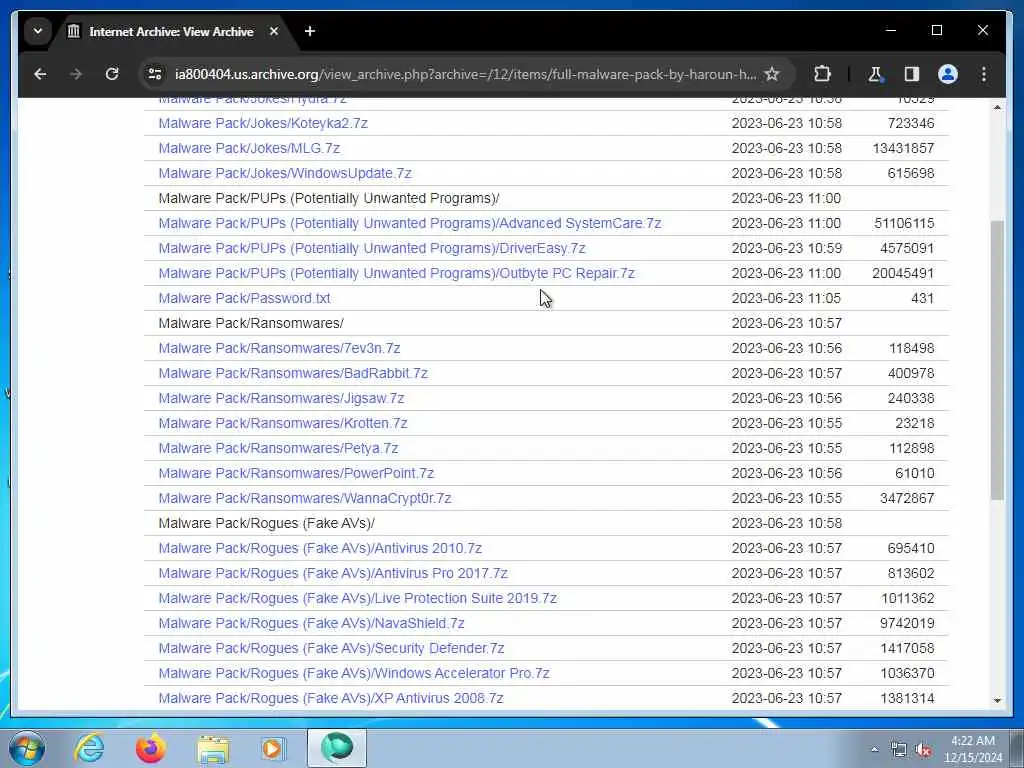Image resolution: width=1024 pixels, height=768 pixels.
Task: Select size value 9742019
Action: point(907,623)
